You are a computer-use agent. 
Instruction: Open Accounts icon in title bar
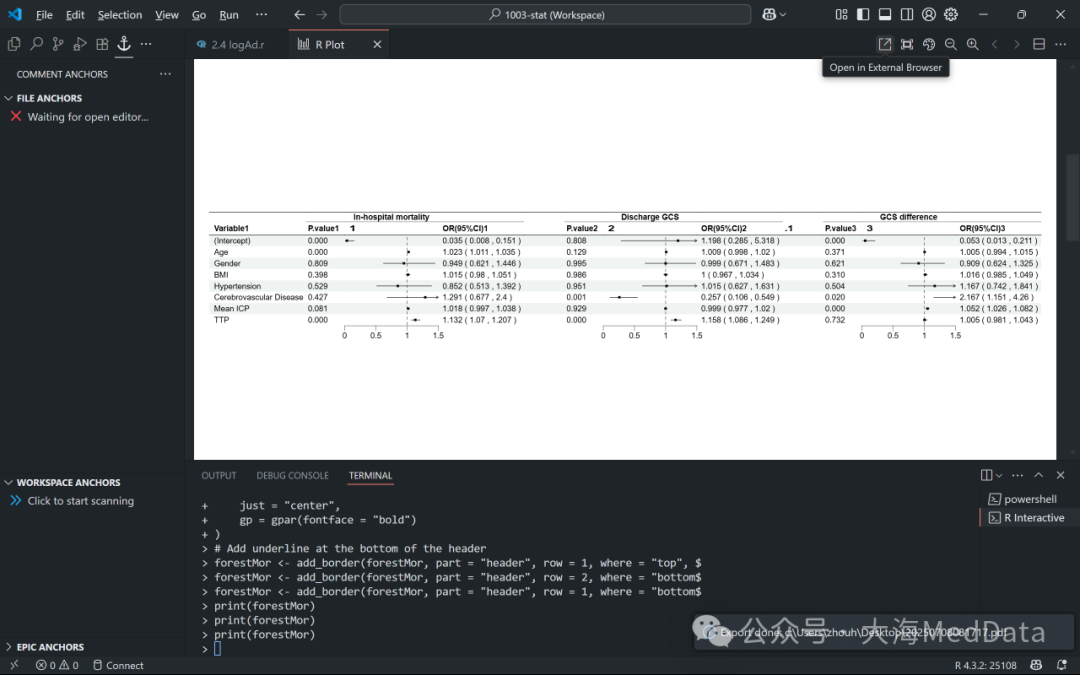coord(929,14)
